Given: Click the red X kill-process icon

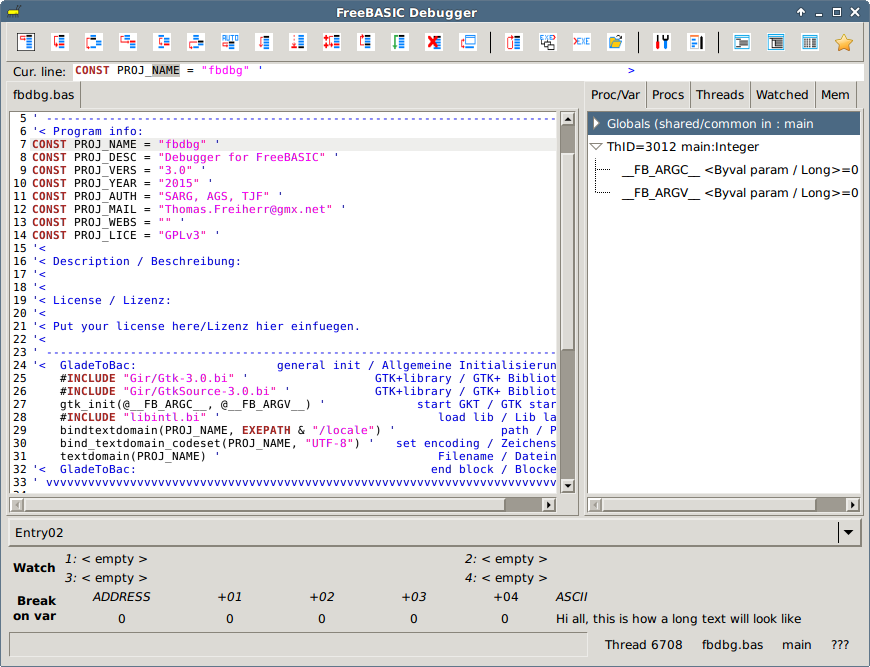Looking at the screenshot, I should [x=435, y=42].
